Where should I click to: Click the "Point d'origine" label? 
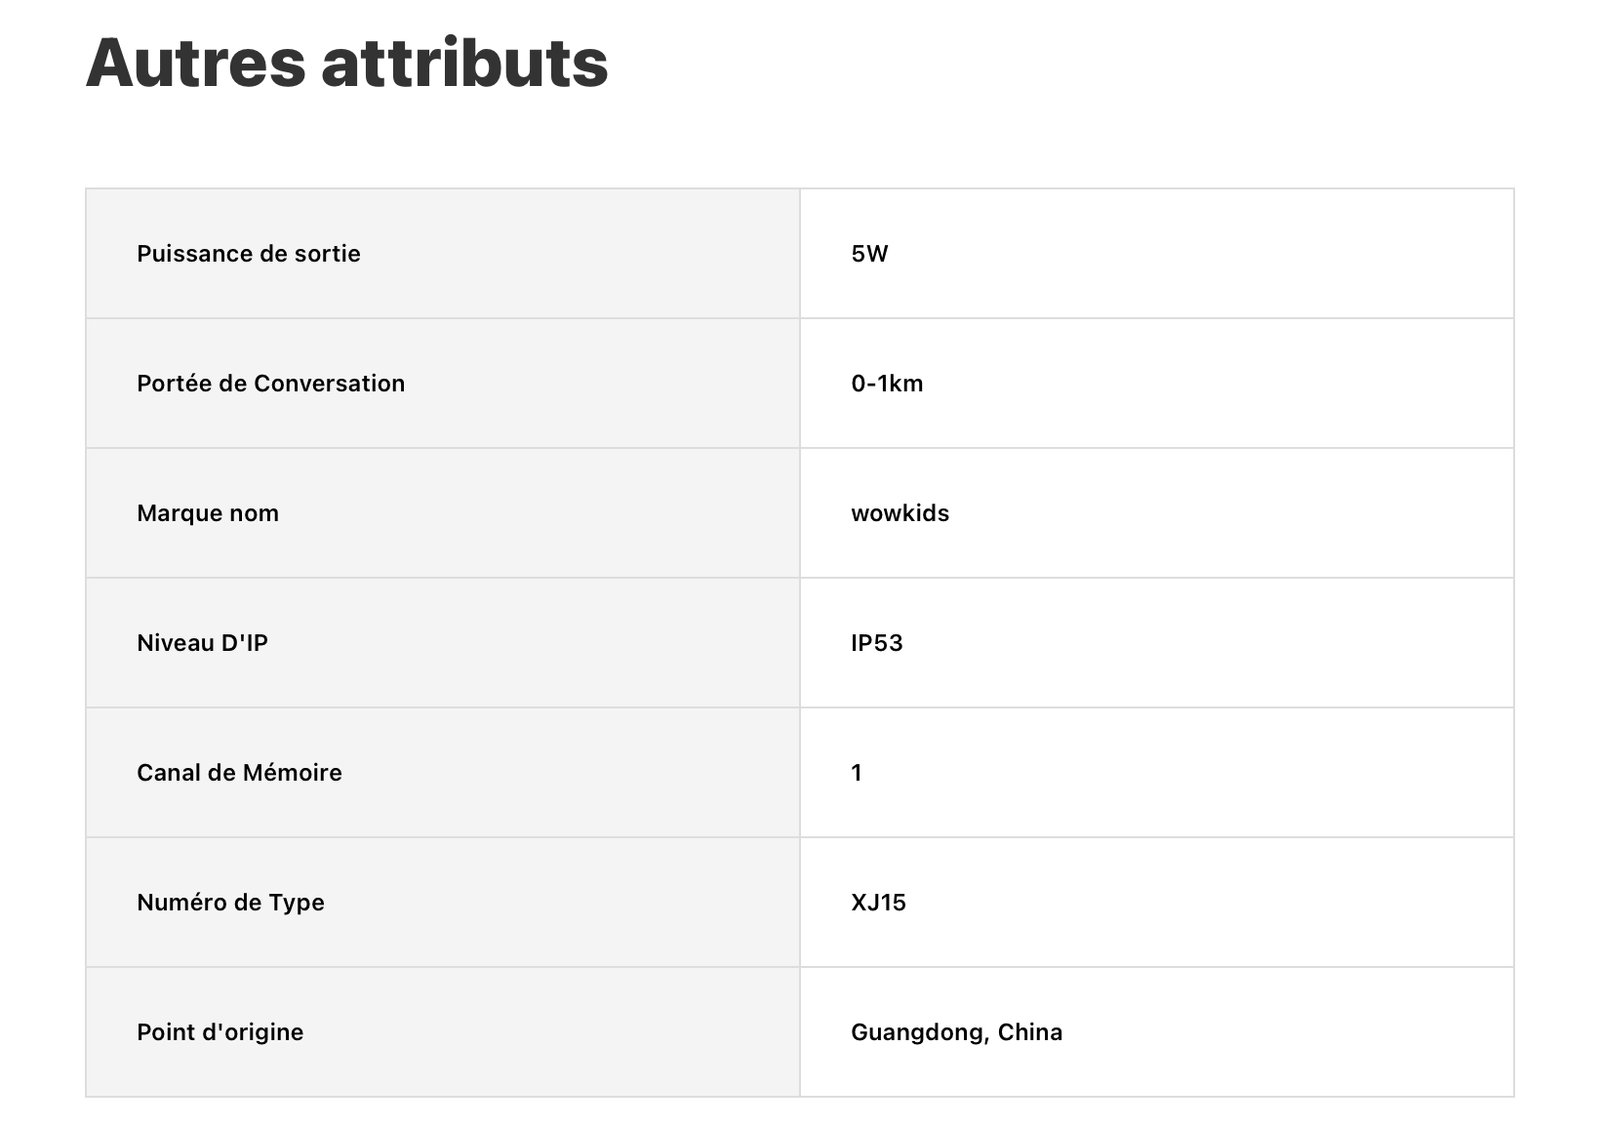pyautogui.click(x=220, y=1033)
